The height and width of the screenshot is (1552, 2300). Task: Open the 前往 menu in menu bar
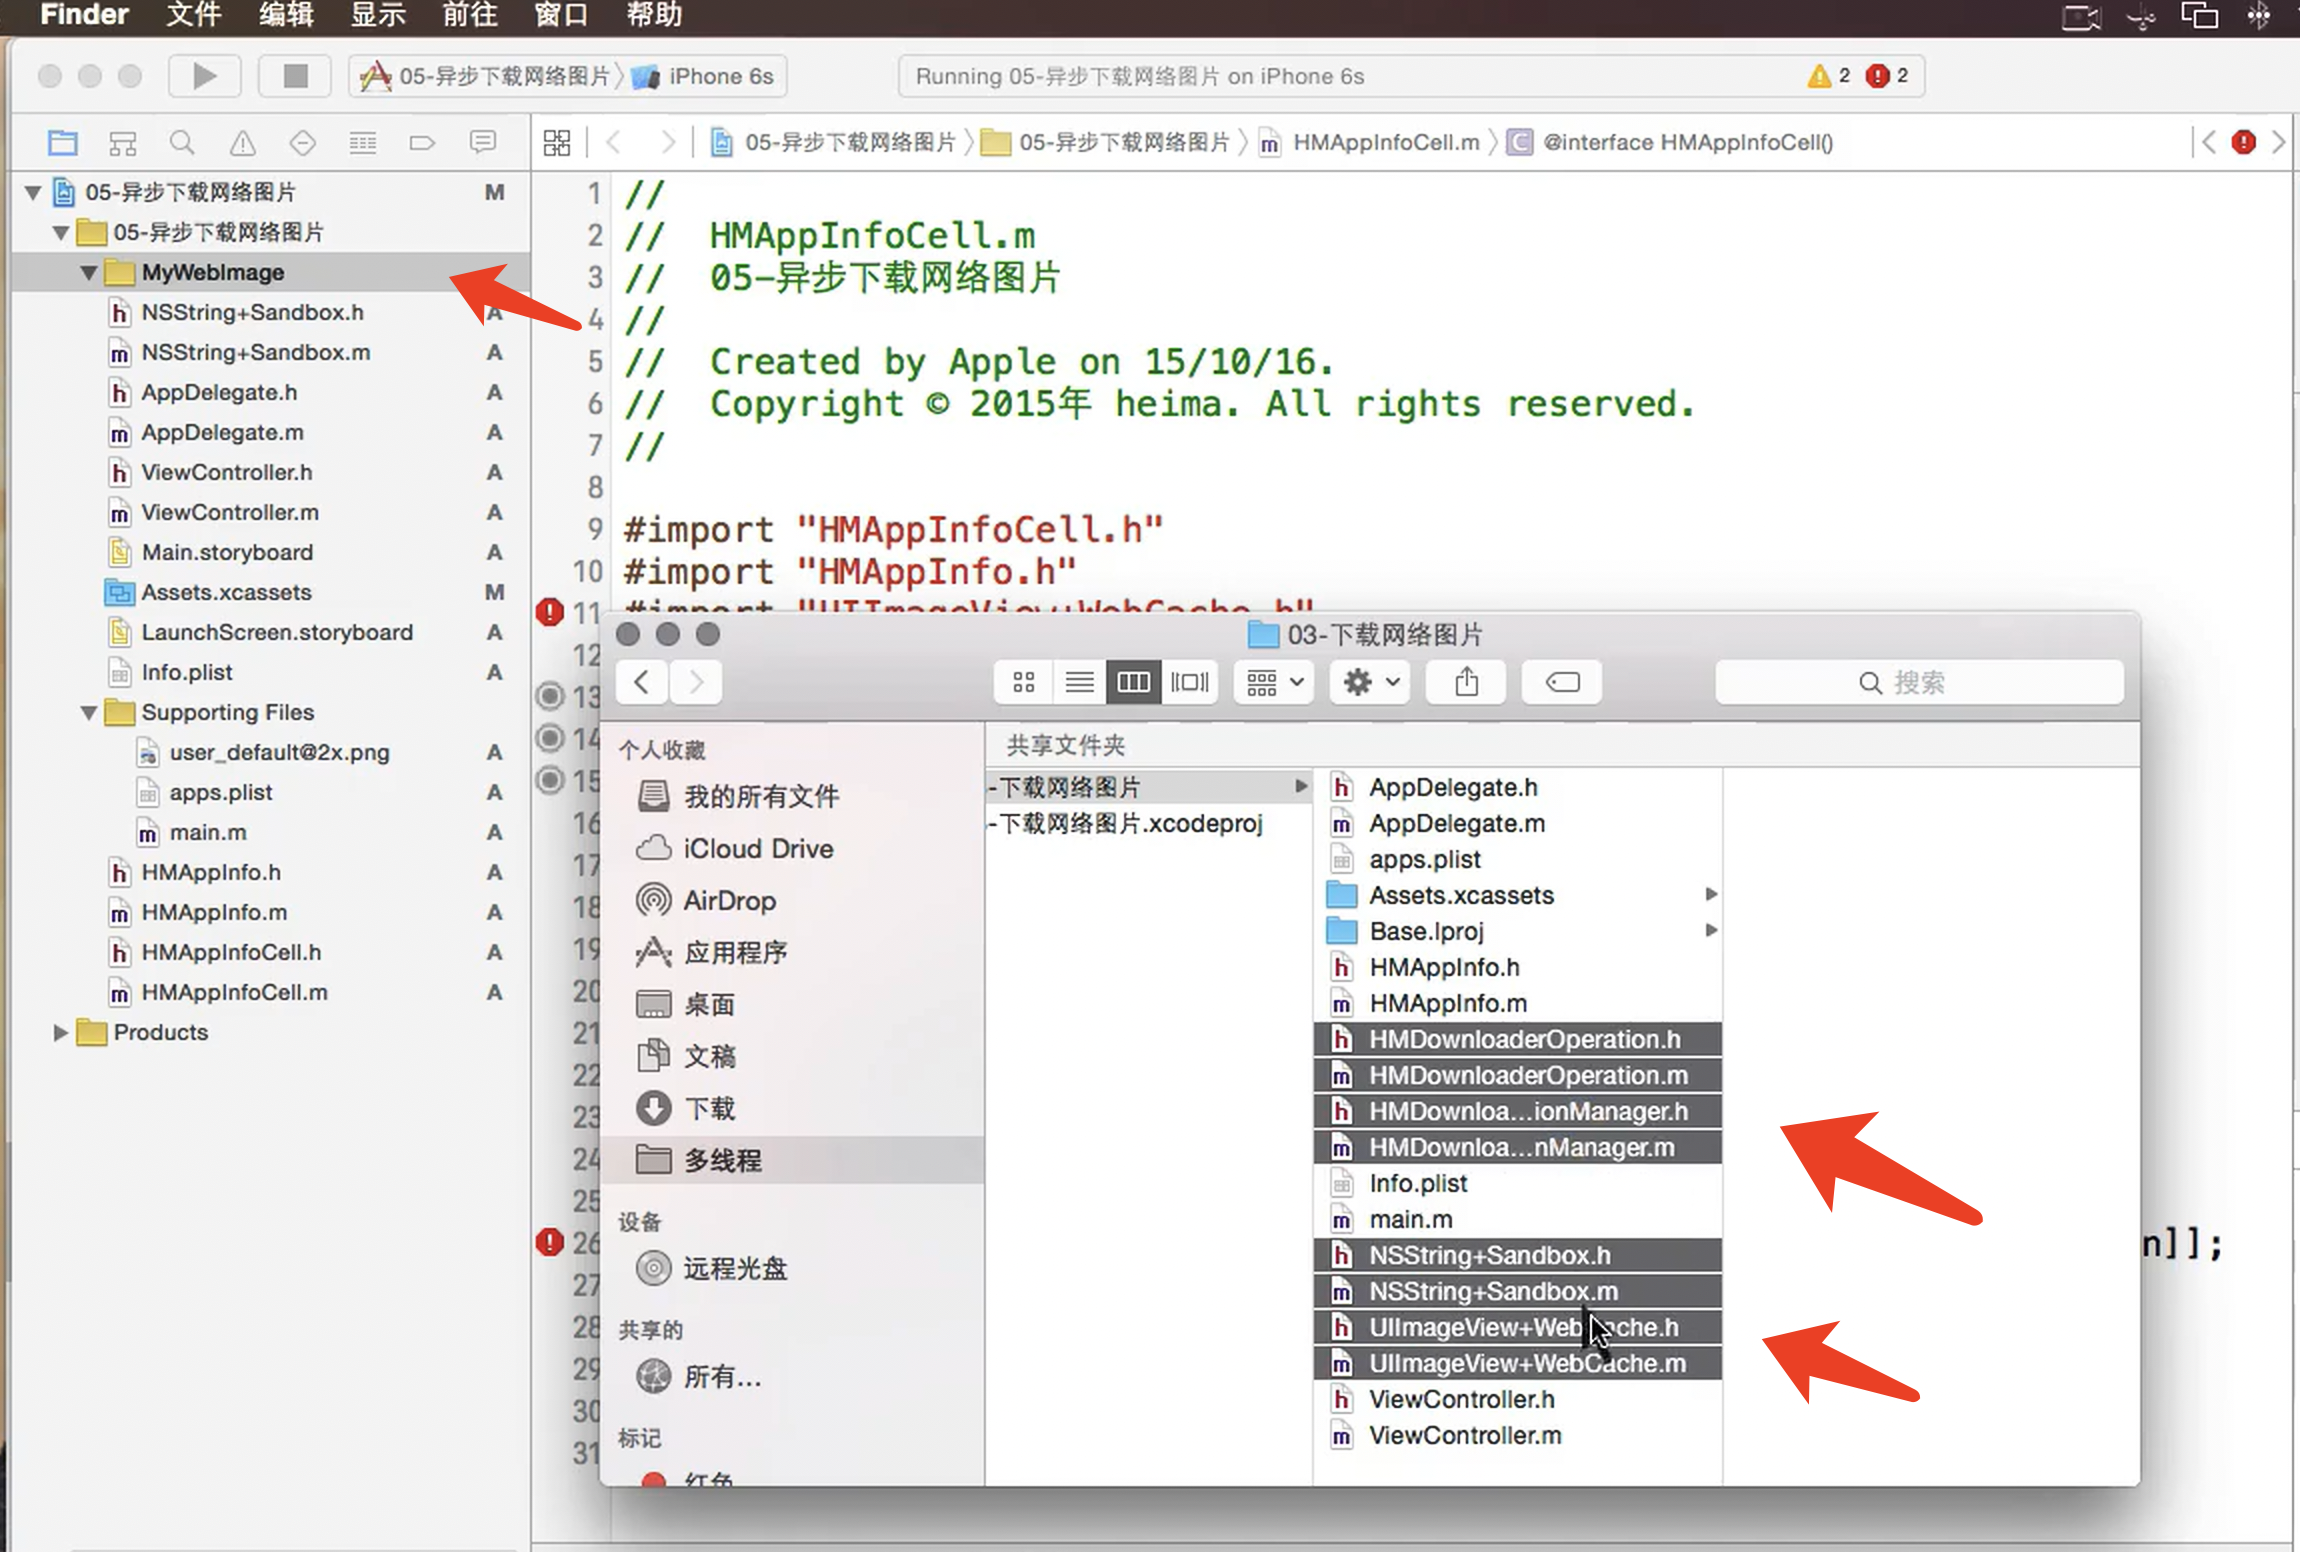coord(469,15)
